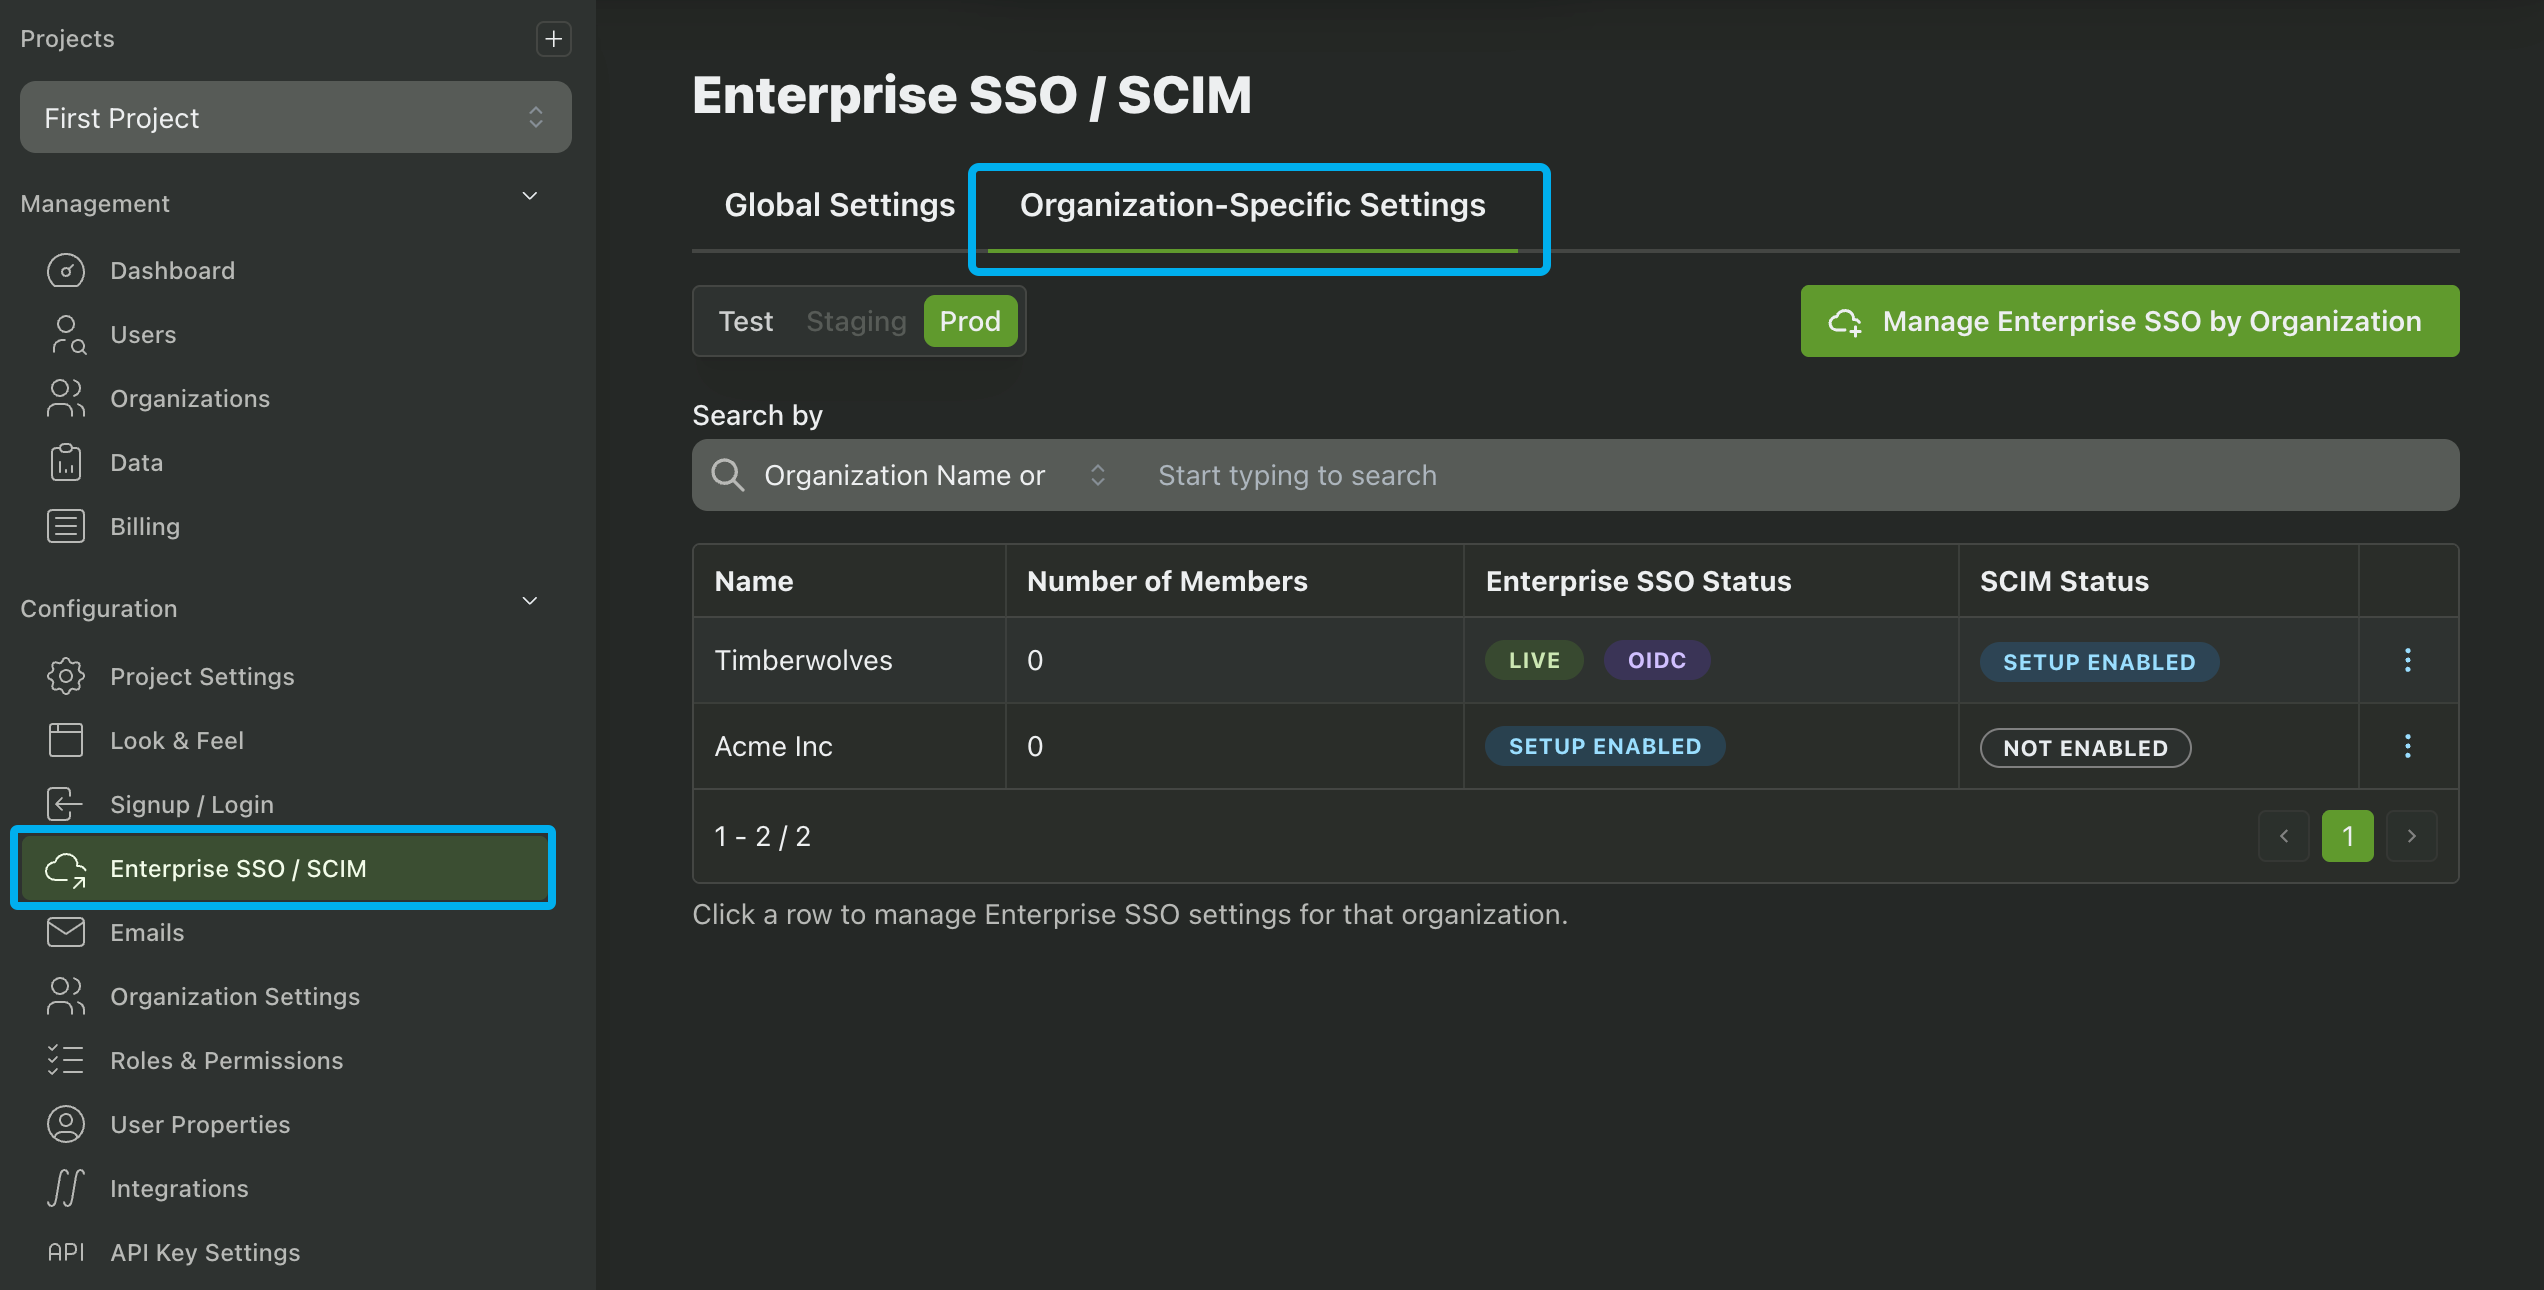
Task: Open the search field criteria dropdown
Action: pyautogui.click(x=1097, y=475)
